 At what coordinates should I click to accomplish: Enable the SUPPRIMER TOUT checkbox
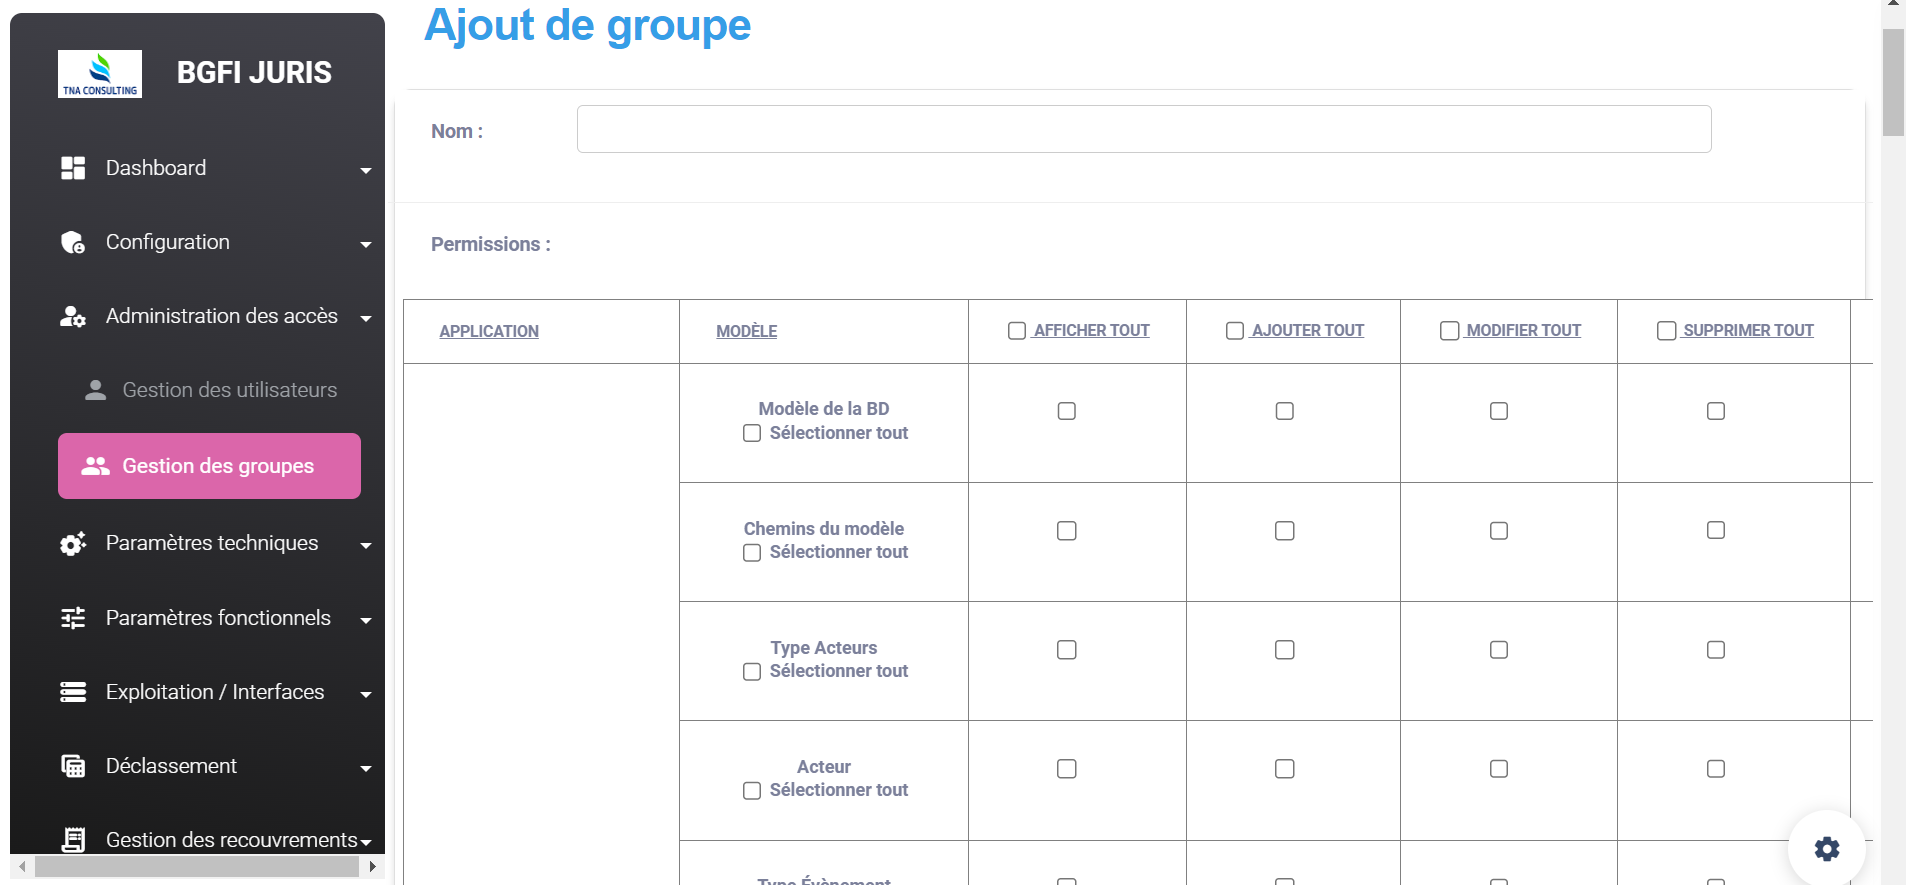point(1666,331)
